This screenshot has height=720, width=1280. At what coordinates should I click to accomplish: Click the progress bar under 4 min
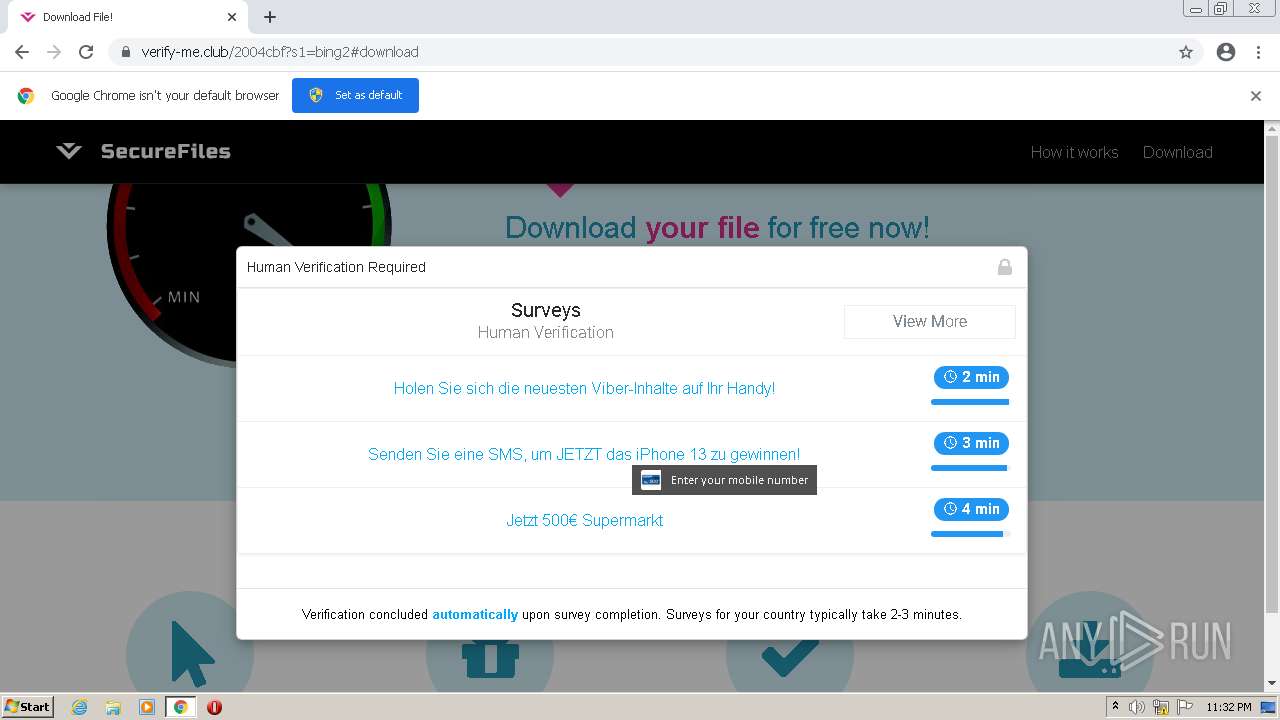point(970,534)
